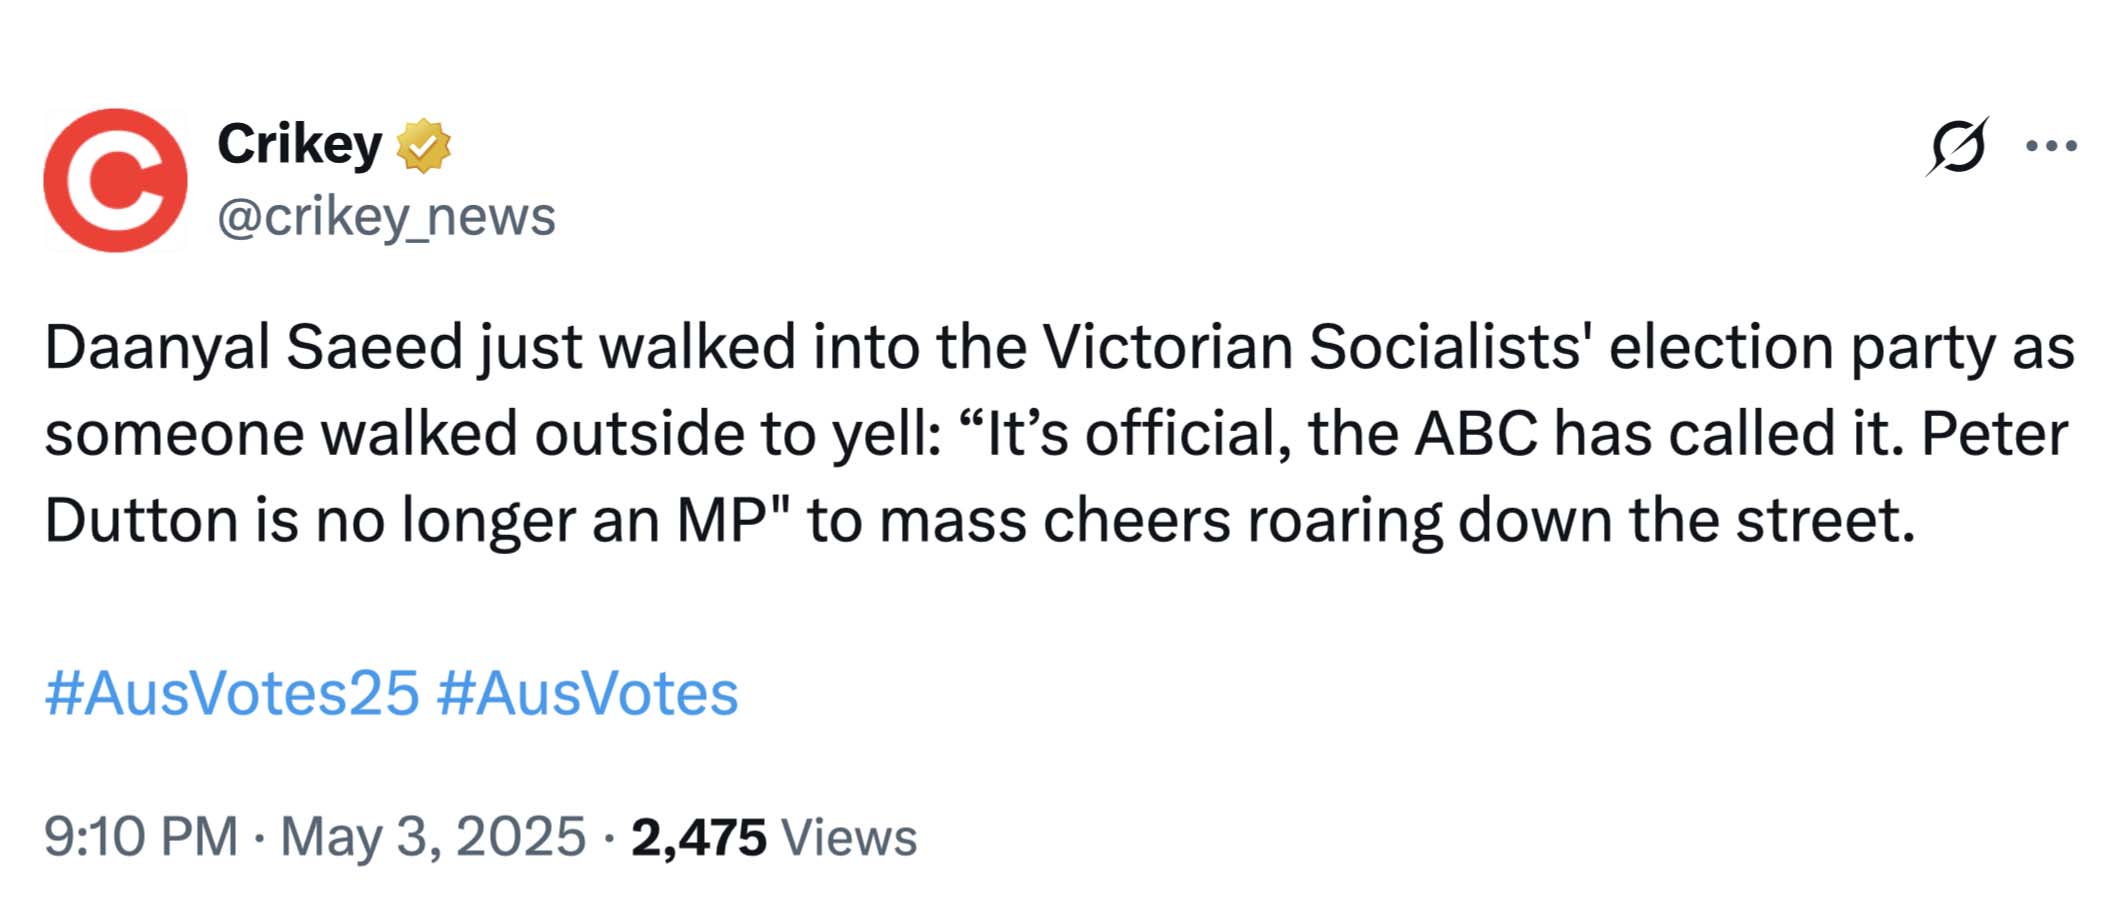
Task: Open the three-dot more options menu
Action: 2051,146
